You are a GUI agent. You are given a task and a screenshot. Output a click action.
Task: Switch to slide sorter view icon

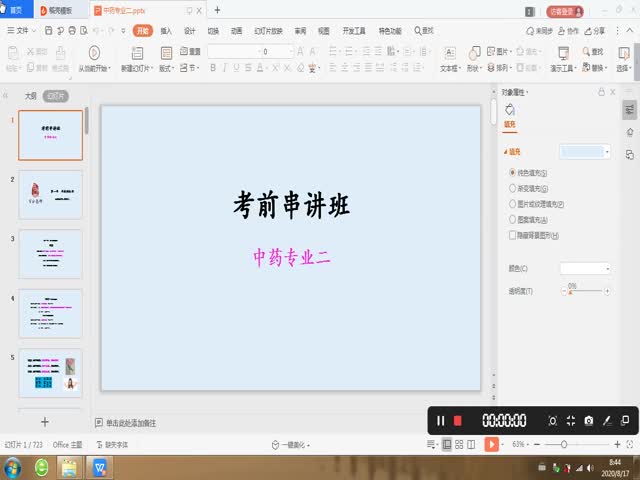click(x=459, y=444)
